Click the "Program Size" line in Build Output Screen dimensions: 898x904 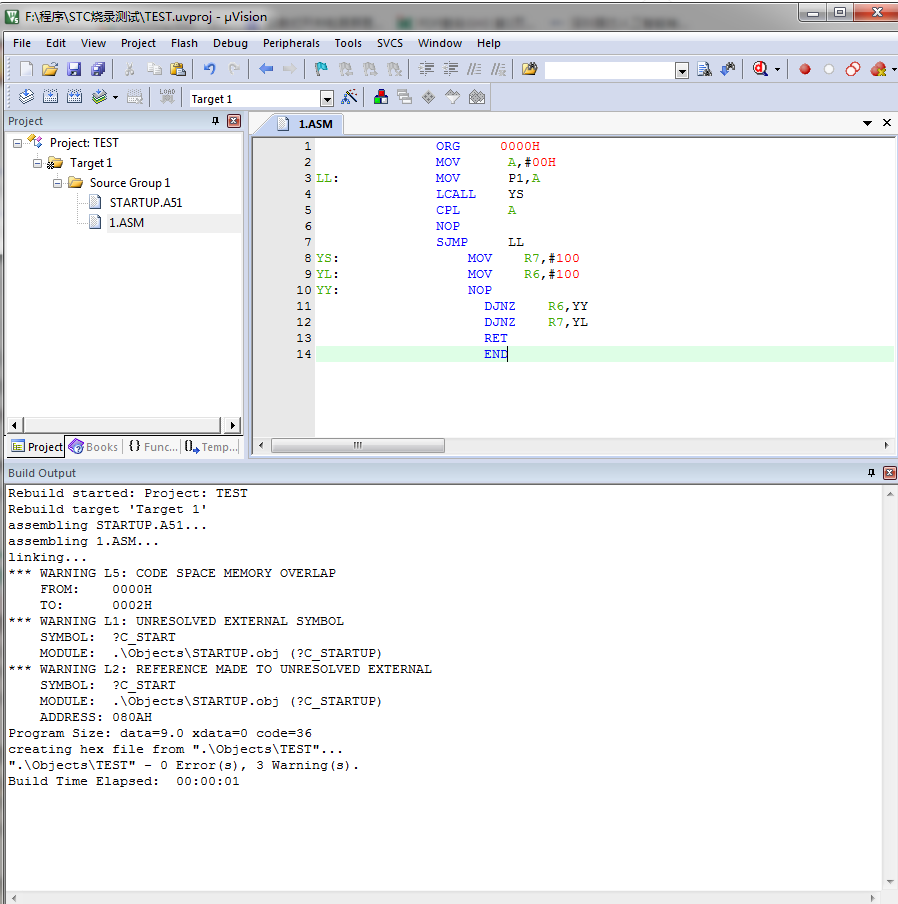tap(160, 733)
